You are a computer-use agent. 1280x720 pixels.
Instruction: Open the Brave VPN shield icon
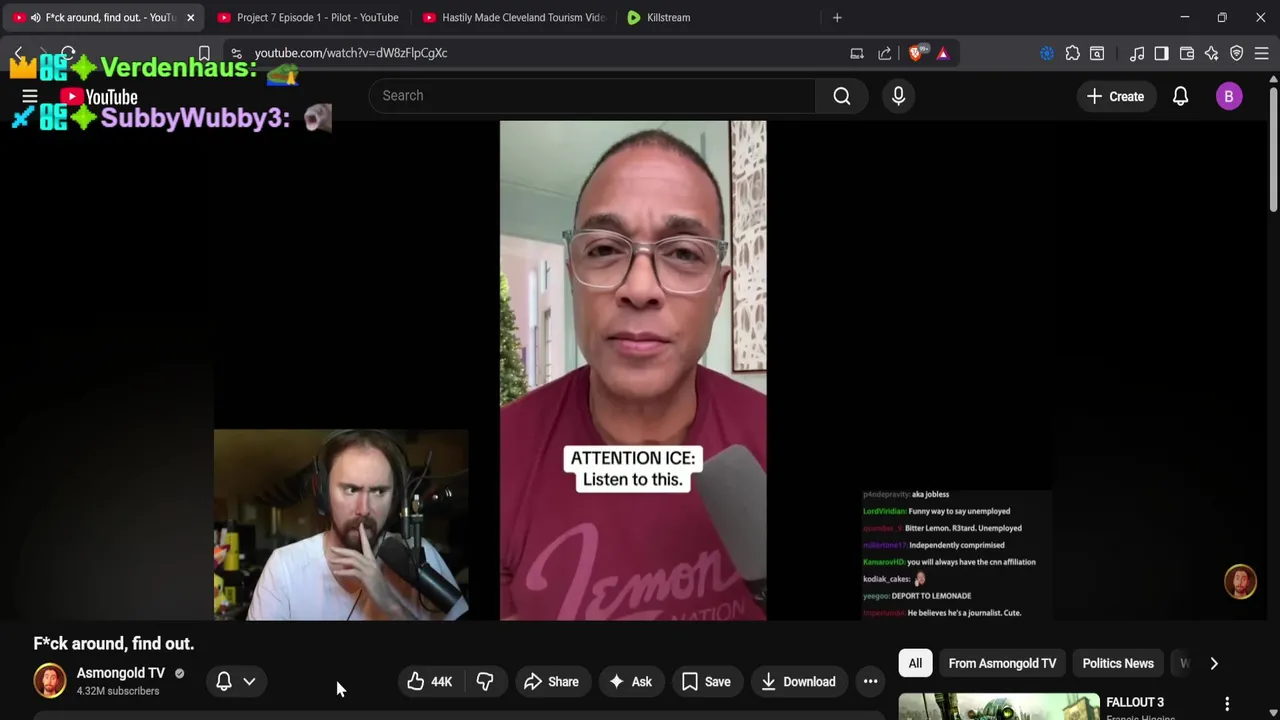point(1237,53)
